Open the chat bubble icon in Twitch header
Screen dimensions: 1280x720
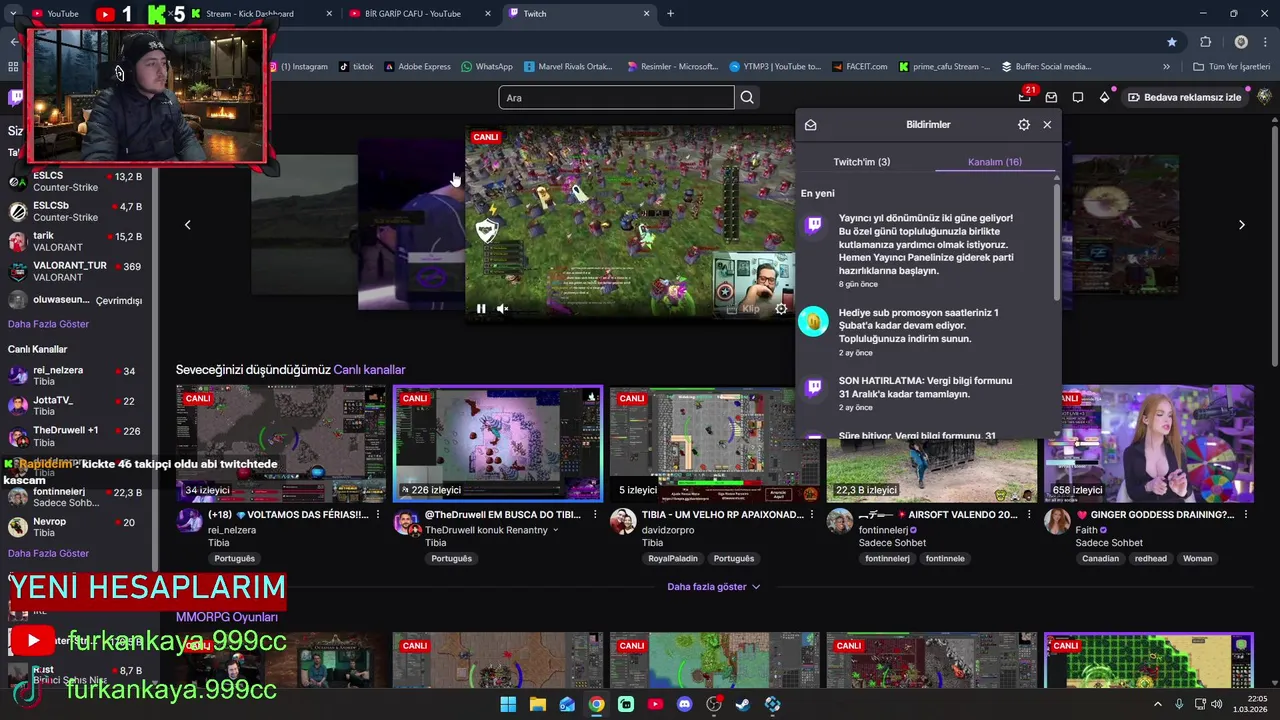point(1078,97)
